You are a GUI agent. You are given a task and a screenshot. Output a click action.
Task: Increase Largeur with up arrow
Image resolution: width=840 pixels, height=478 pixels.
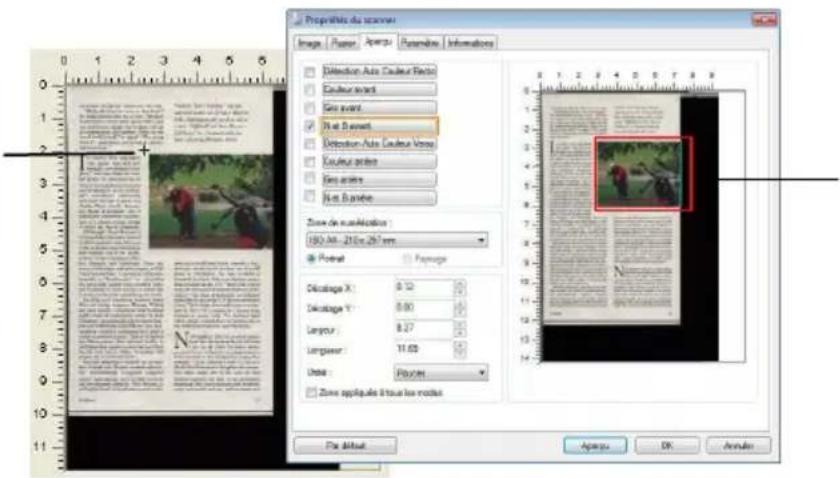pyautogui.click(x=460, y=324)
